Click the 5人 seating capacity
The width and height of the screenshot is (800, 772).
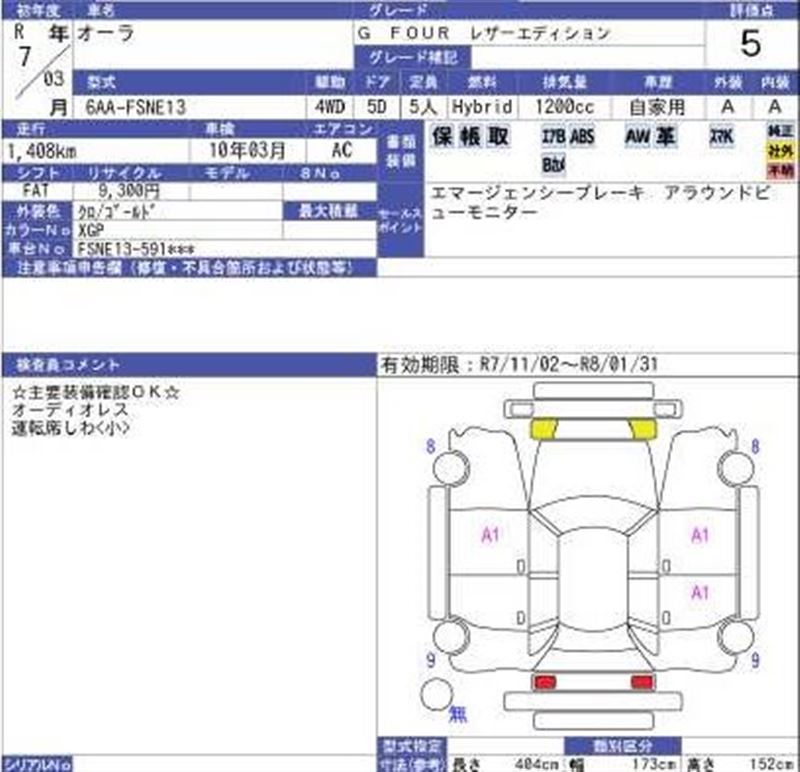(423, 107)
